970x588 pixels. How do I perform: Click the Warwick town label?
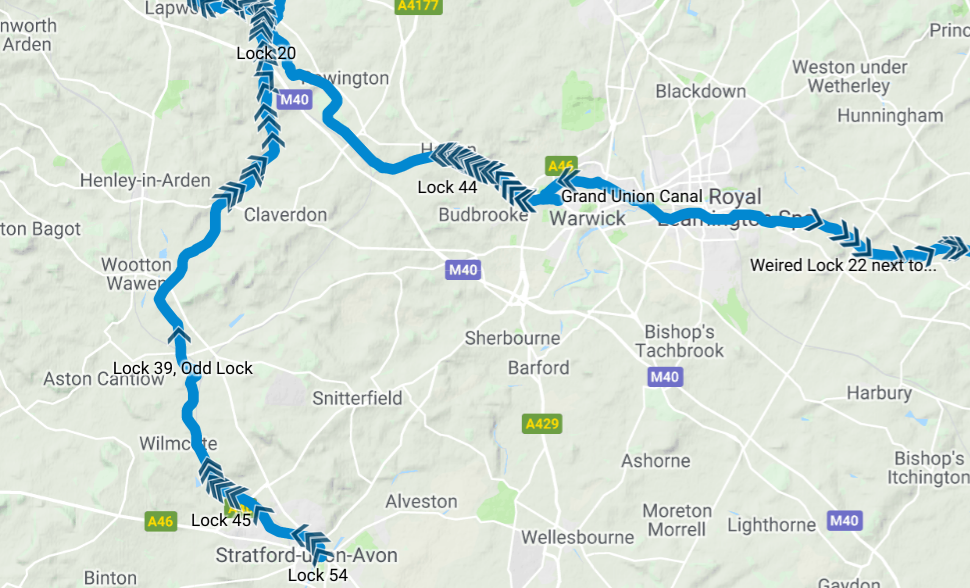588,218
